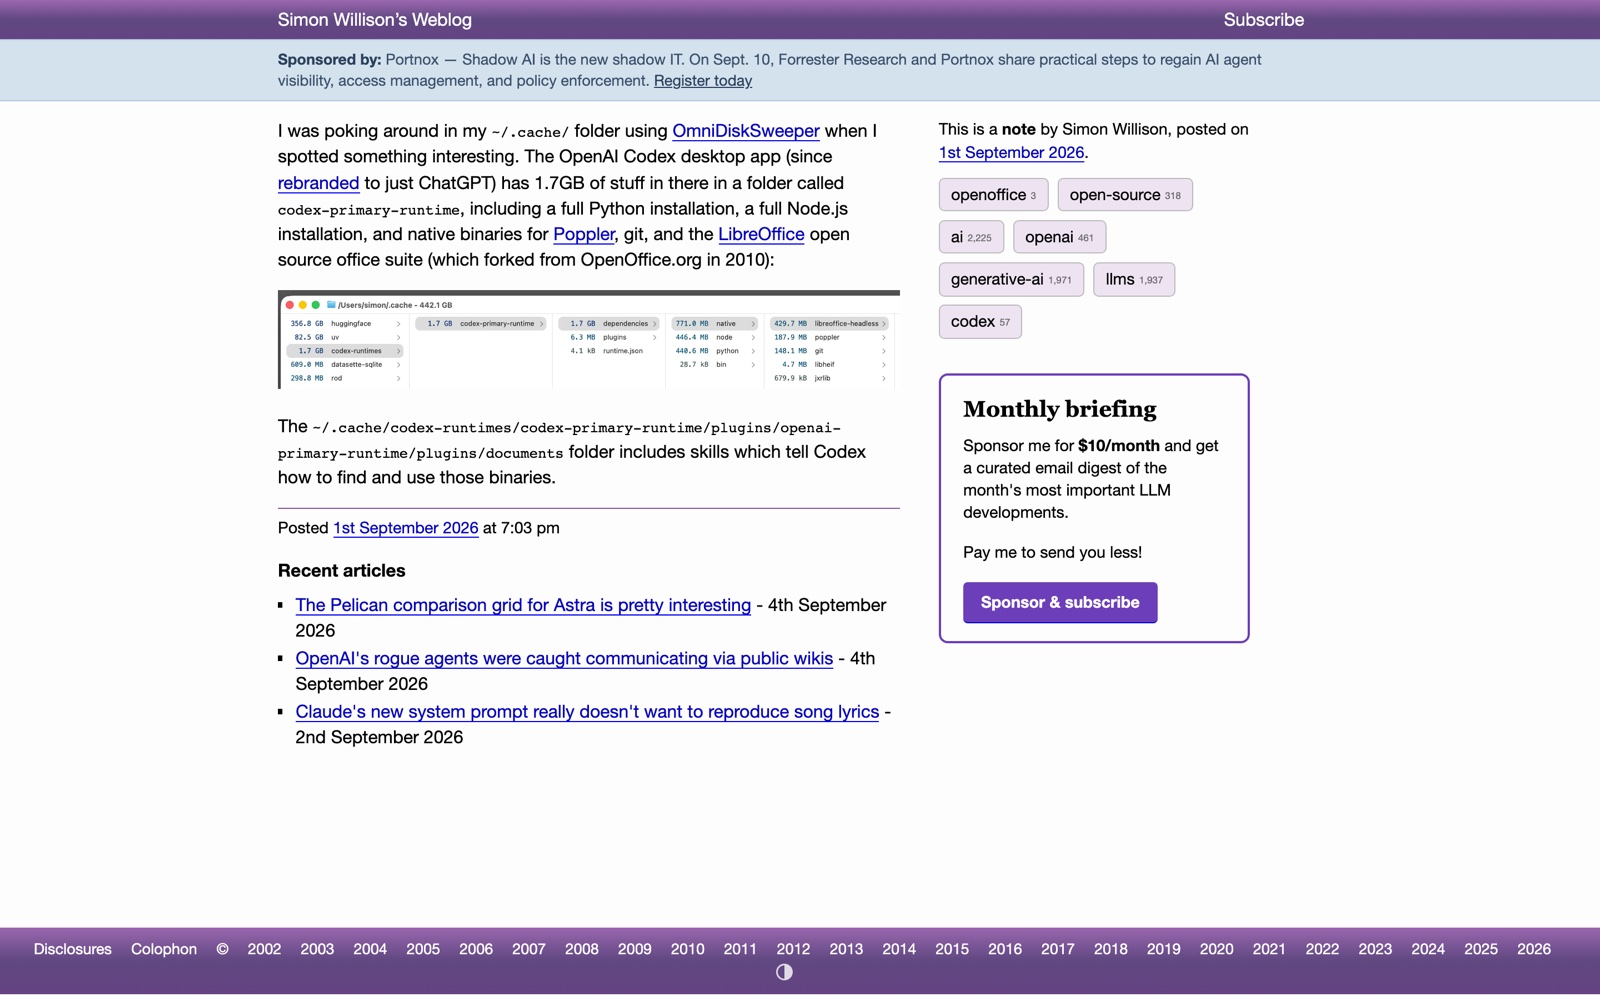Go to the 2015 archive
The width and height of the screenshot is (1600, 1000).
(x=952, y=949)
